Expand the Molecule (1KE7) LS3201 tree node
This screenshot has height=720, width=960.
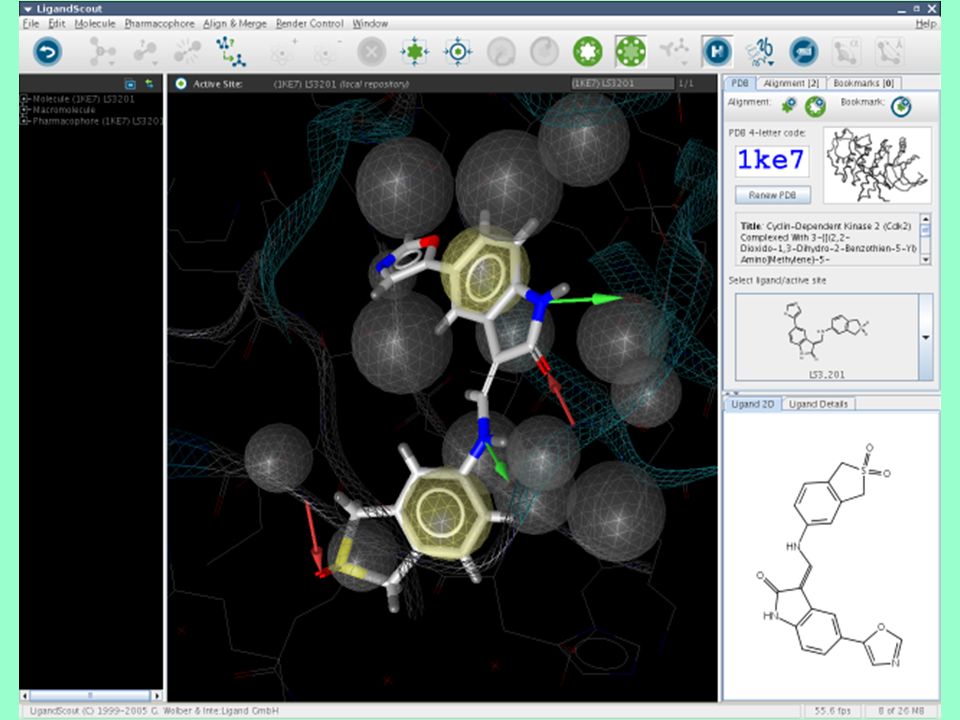coord(25,99)
